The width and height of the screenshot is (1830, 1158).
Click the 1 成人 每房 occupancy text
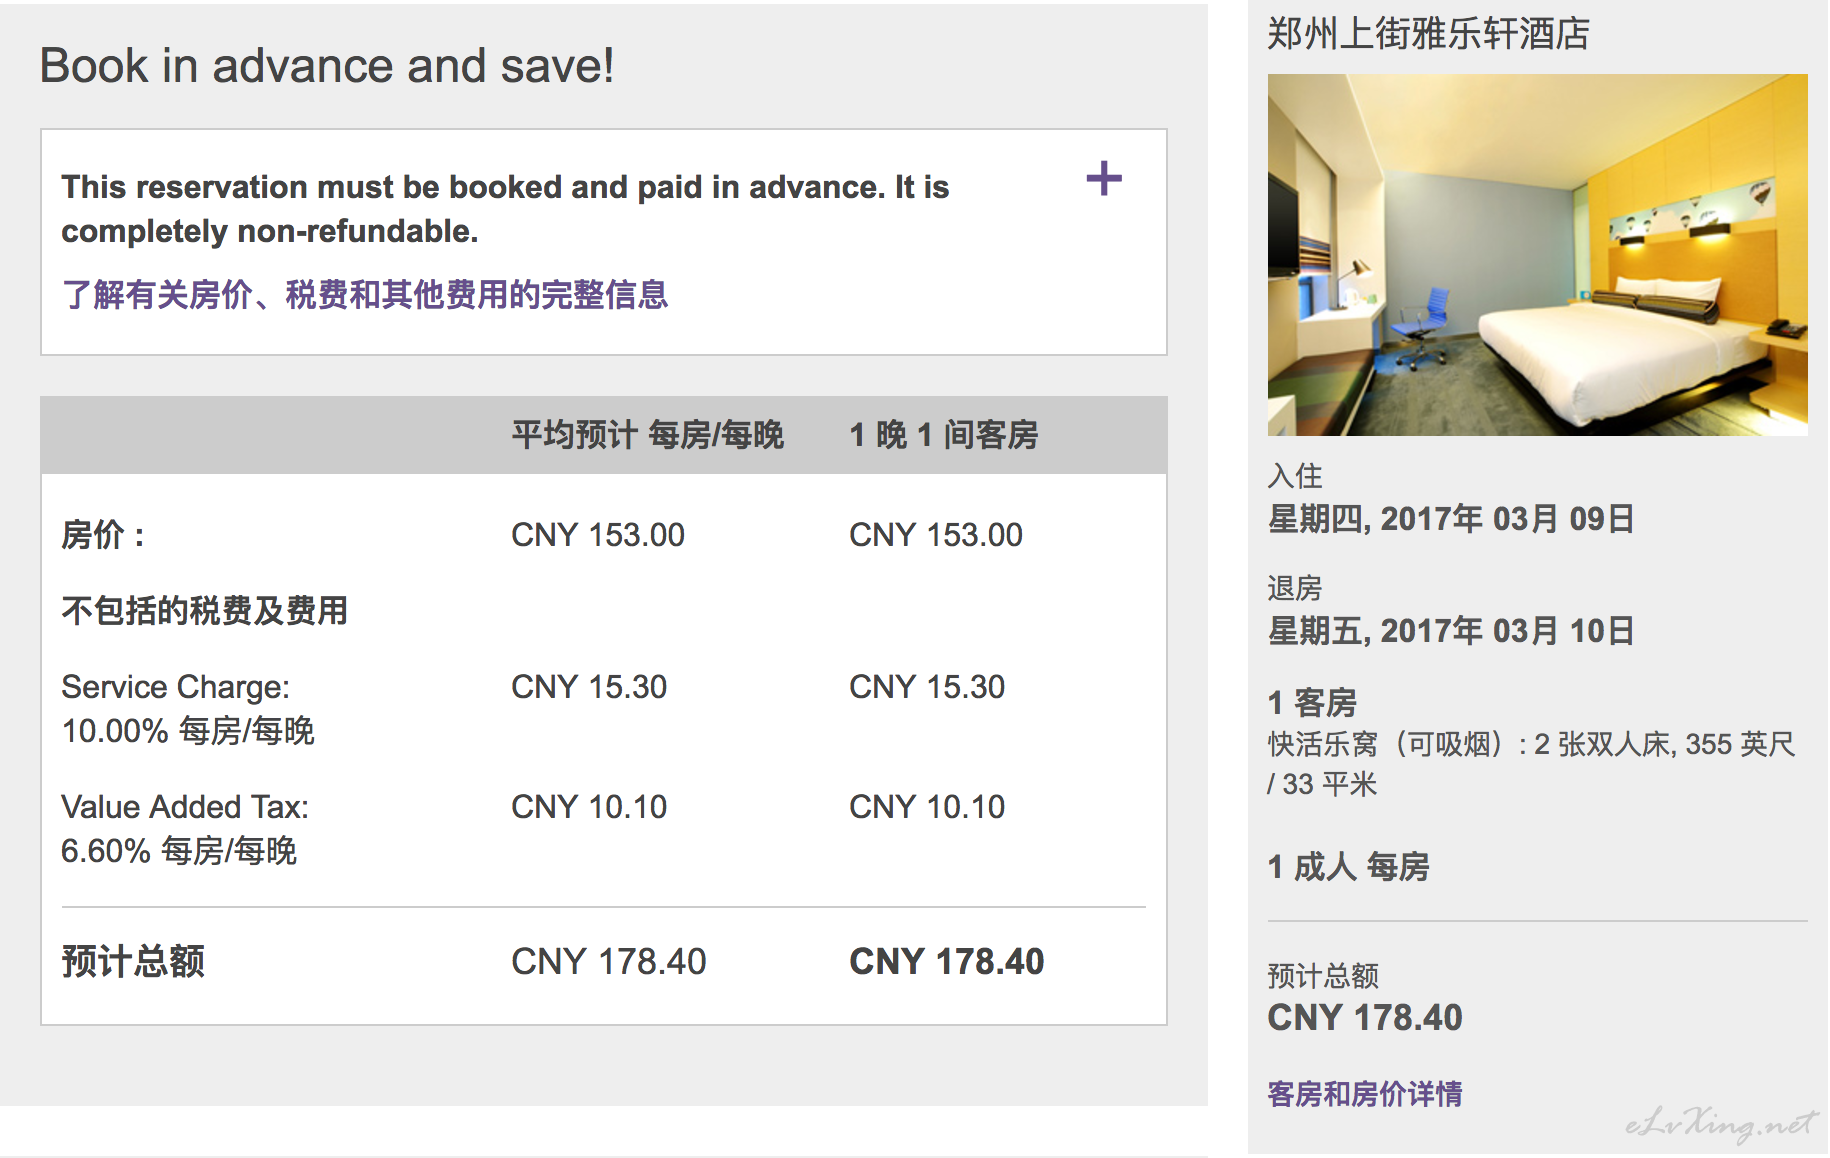[x=1348, y=866]
